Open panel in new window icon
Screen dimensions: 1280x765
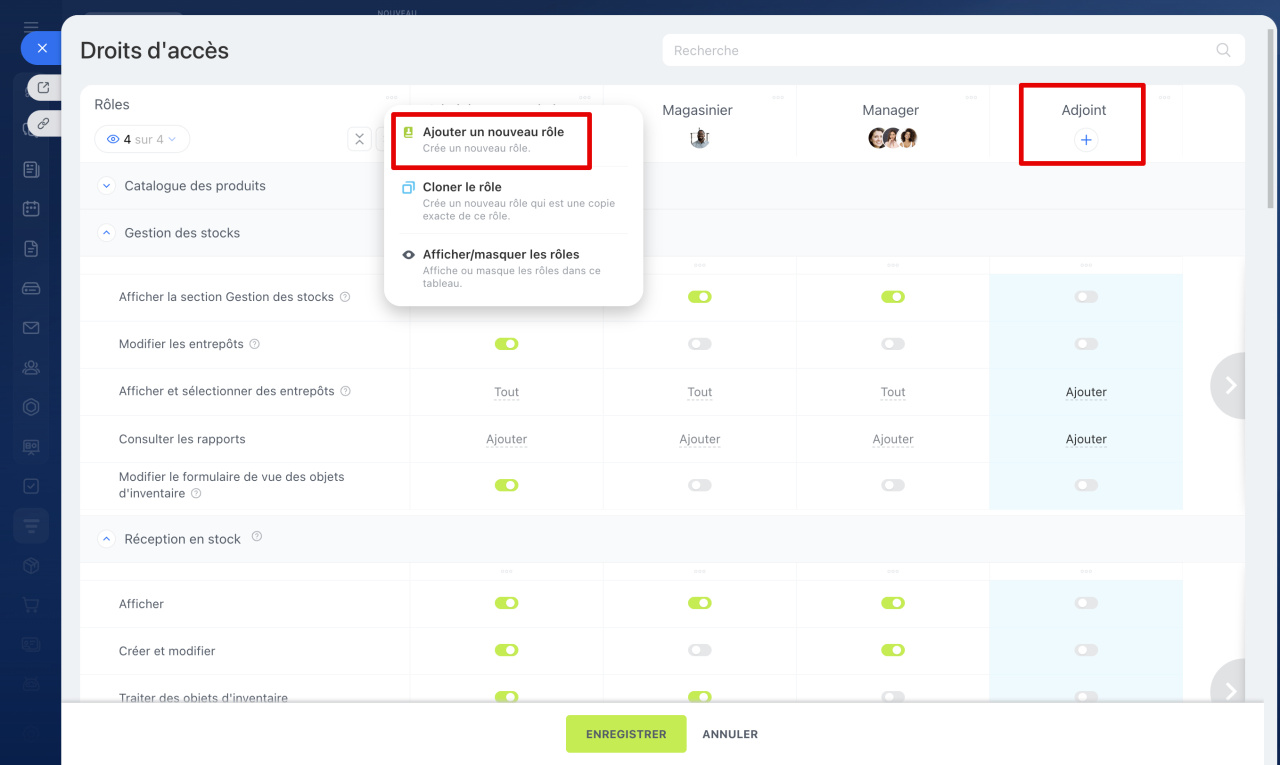pyautogui.click(x=43, y=88)
